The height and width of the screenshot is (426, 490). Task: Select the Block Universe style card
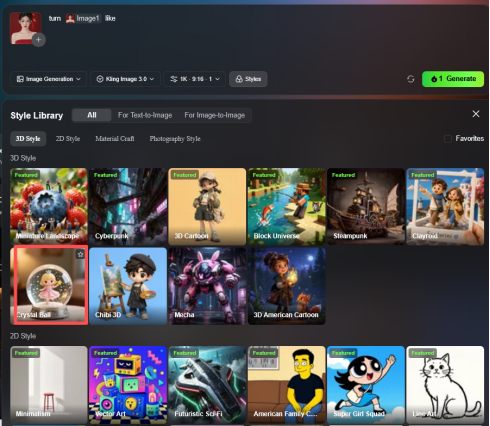point(287,206)
